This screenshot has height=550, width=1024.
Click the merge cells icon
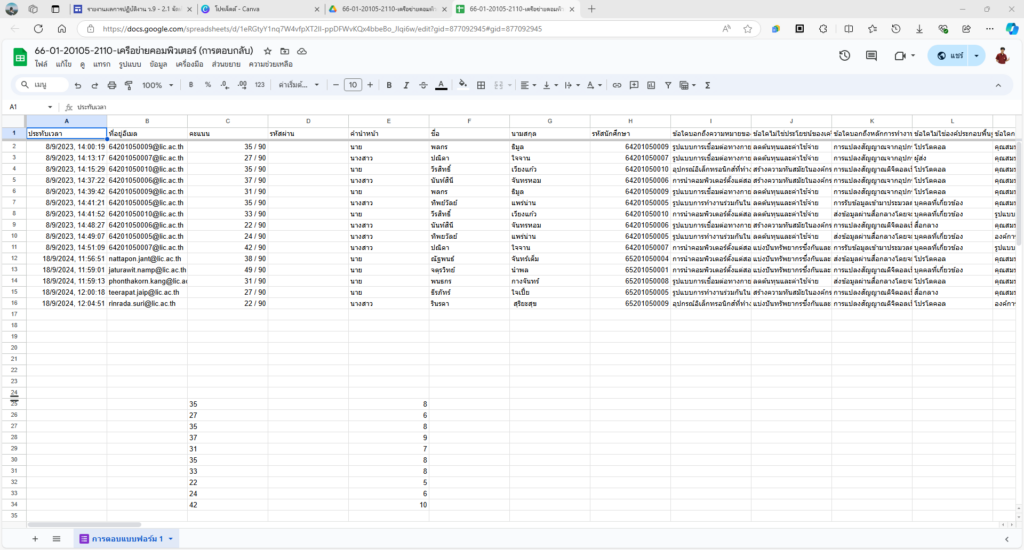(x=498, y=85)
